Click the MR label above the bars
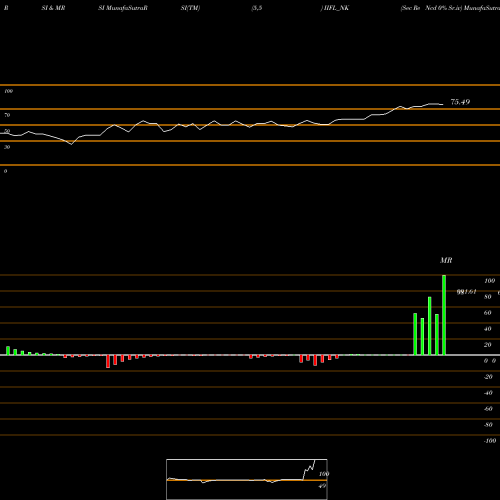 pyautogui.click(x=446, y=260)
